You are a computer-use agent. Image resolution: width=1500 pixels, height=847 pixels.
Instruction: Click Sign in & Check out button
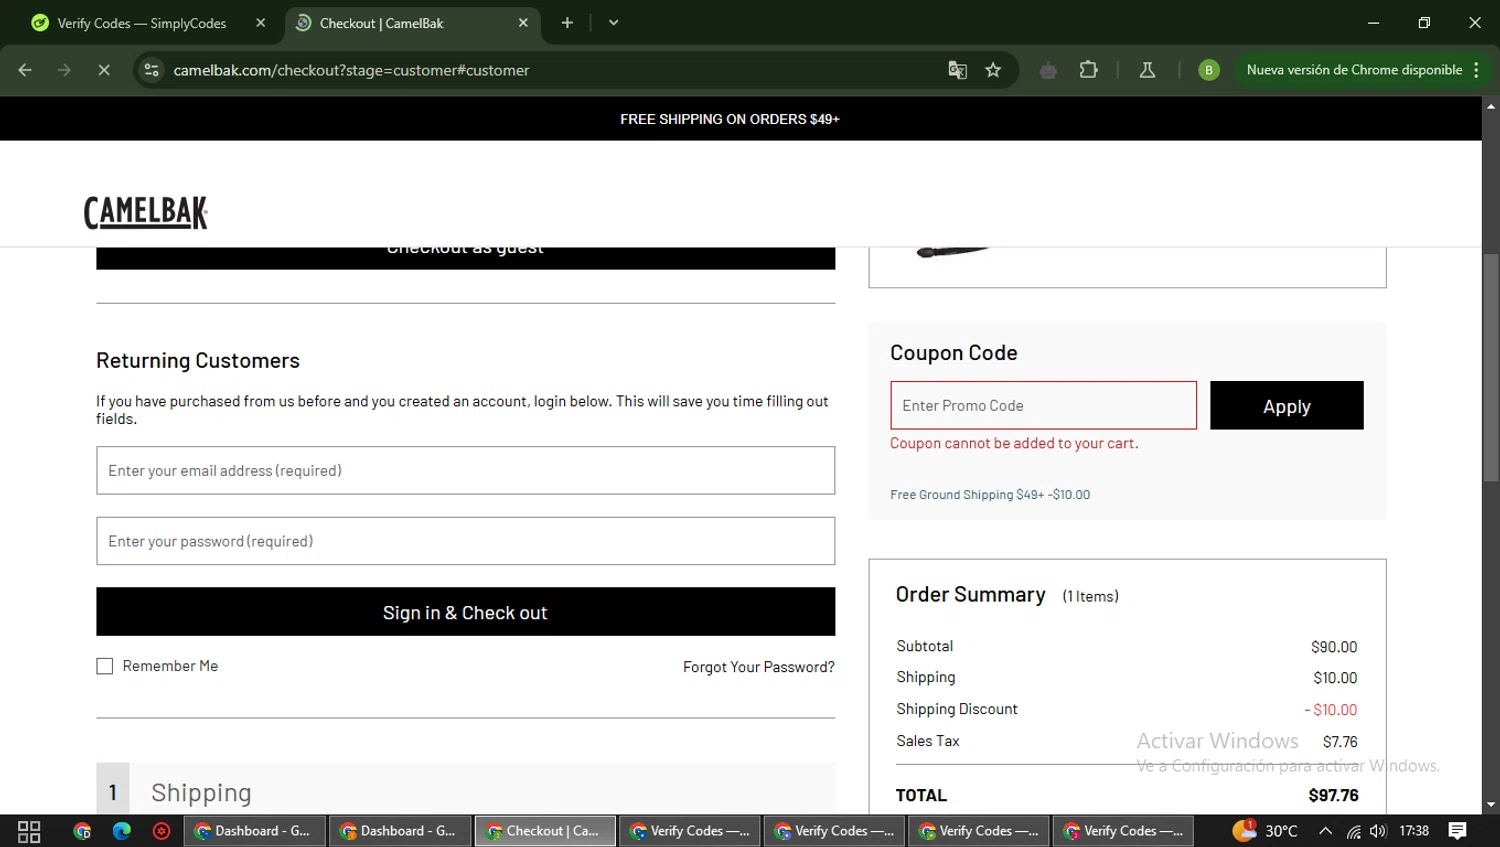pyautogui.click(x=465, y=612)
